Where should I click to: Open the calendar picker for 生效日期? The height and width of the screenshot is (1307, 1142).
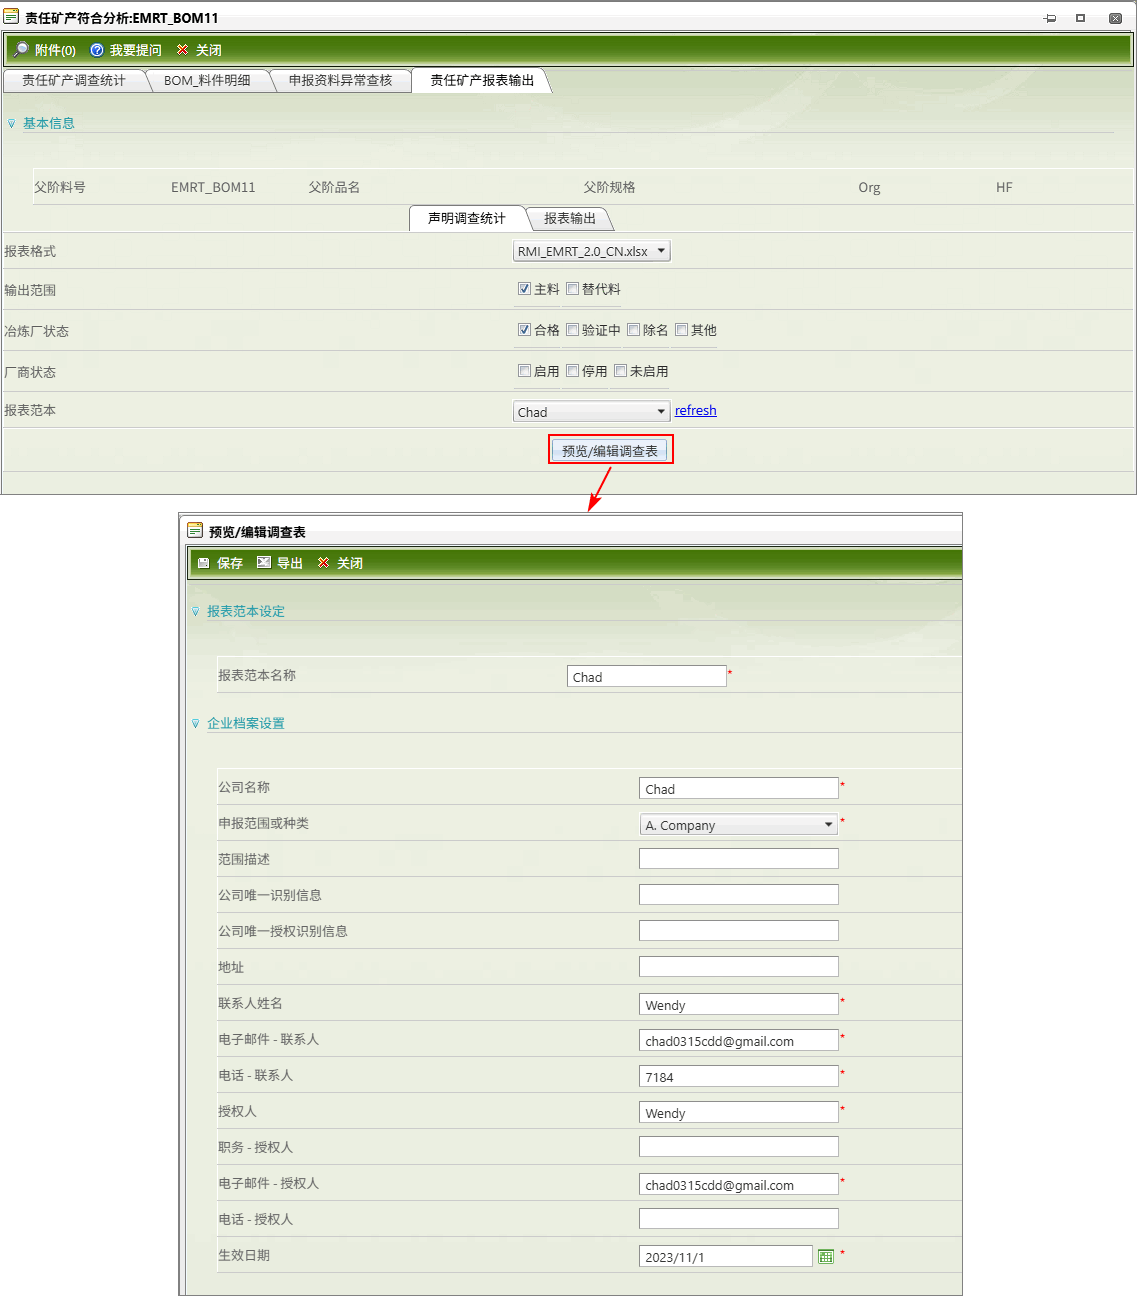click(x=826, y=1257)
